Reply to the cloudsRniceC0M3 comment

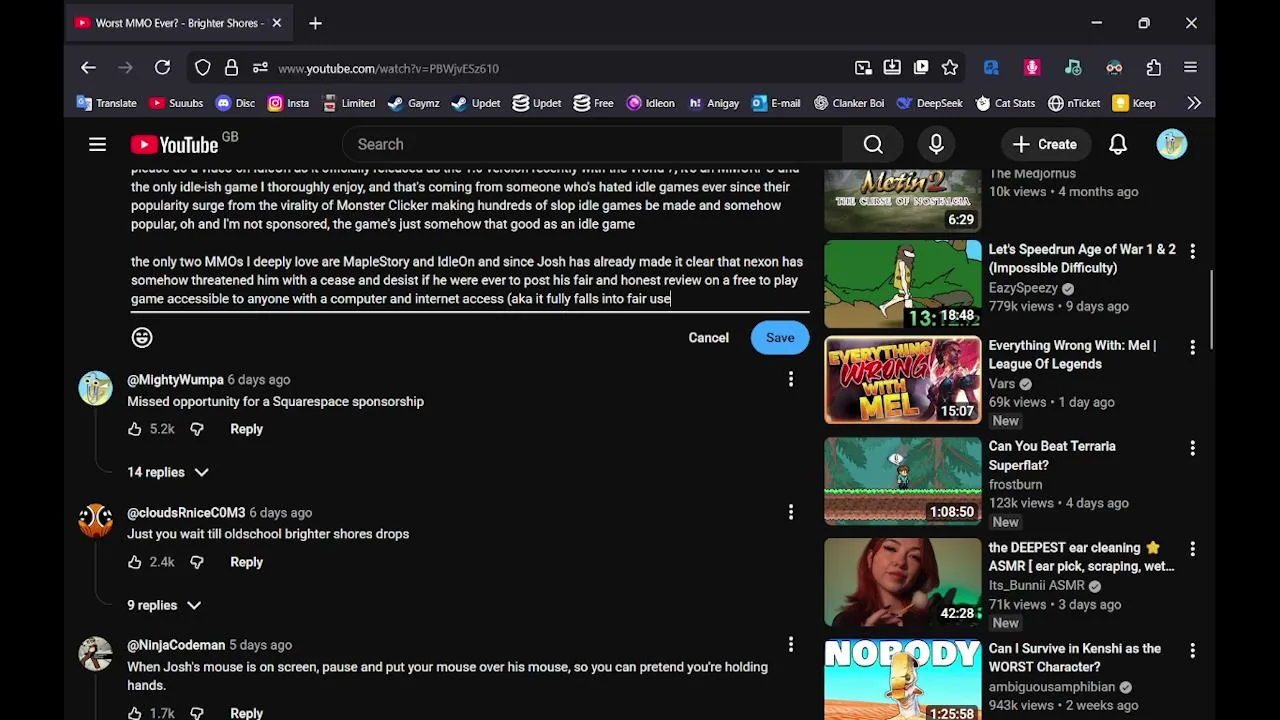(x=246, y=562)
